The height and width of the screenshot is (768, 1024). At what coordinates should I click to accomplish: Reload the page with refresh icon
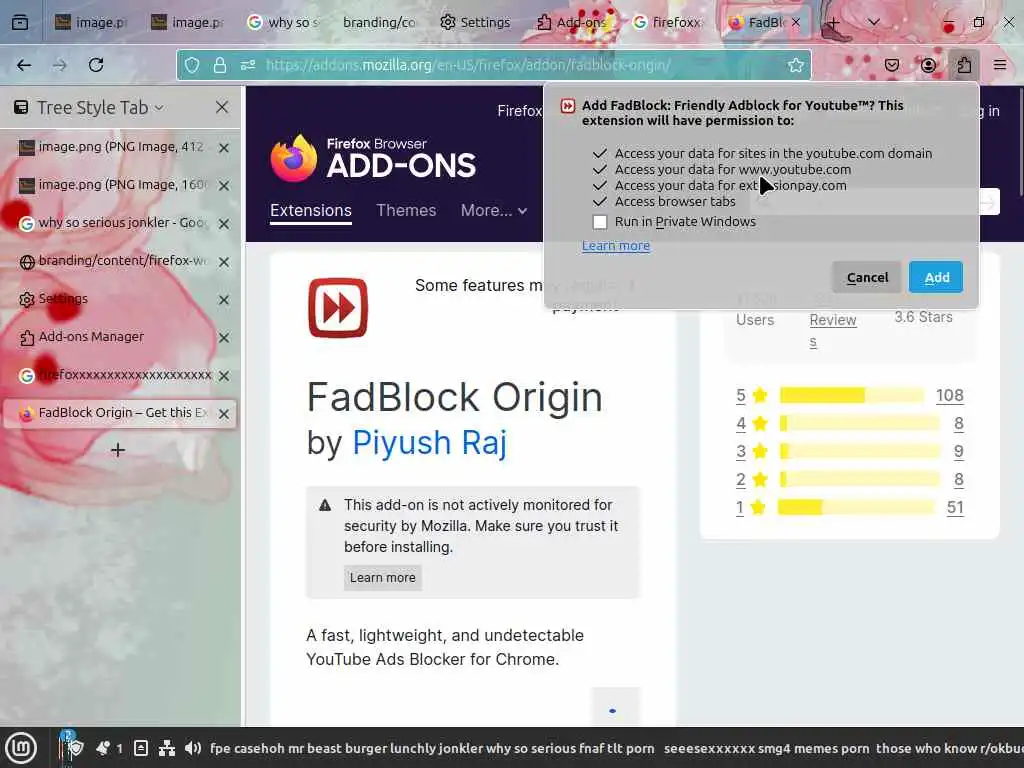point(96,65)
